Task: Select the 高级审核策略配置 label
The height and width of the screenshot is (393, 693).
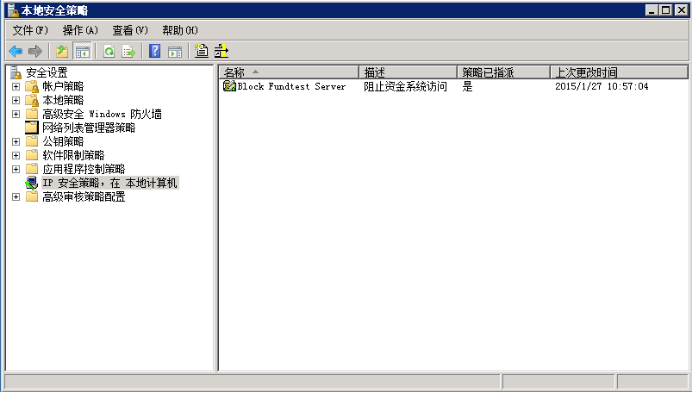Action: point(84,196)
